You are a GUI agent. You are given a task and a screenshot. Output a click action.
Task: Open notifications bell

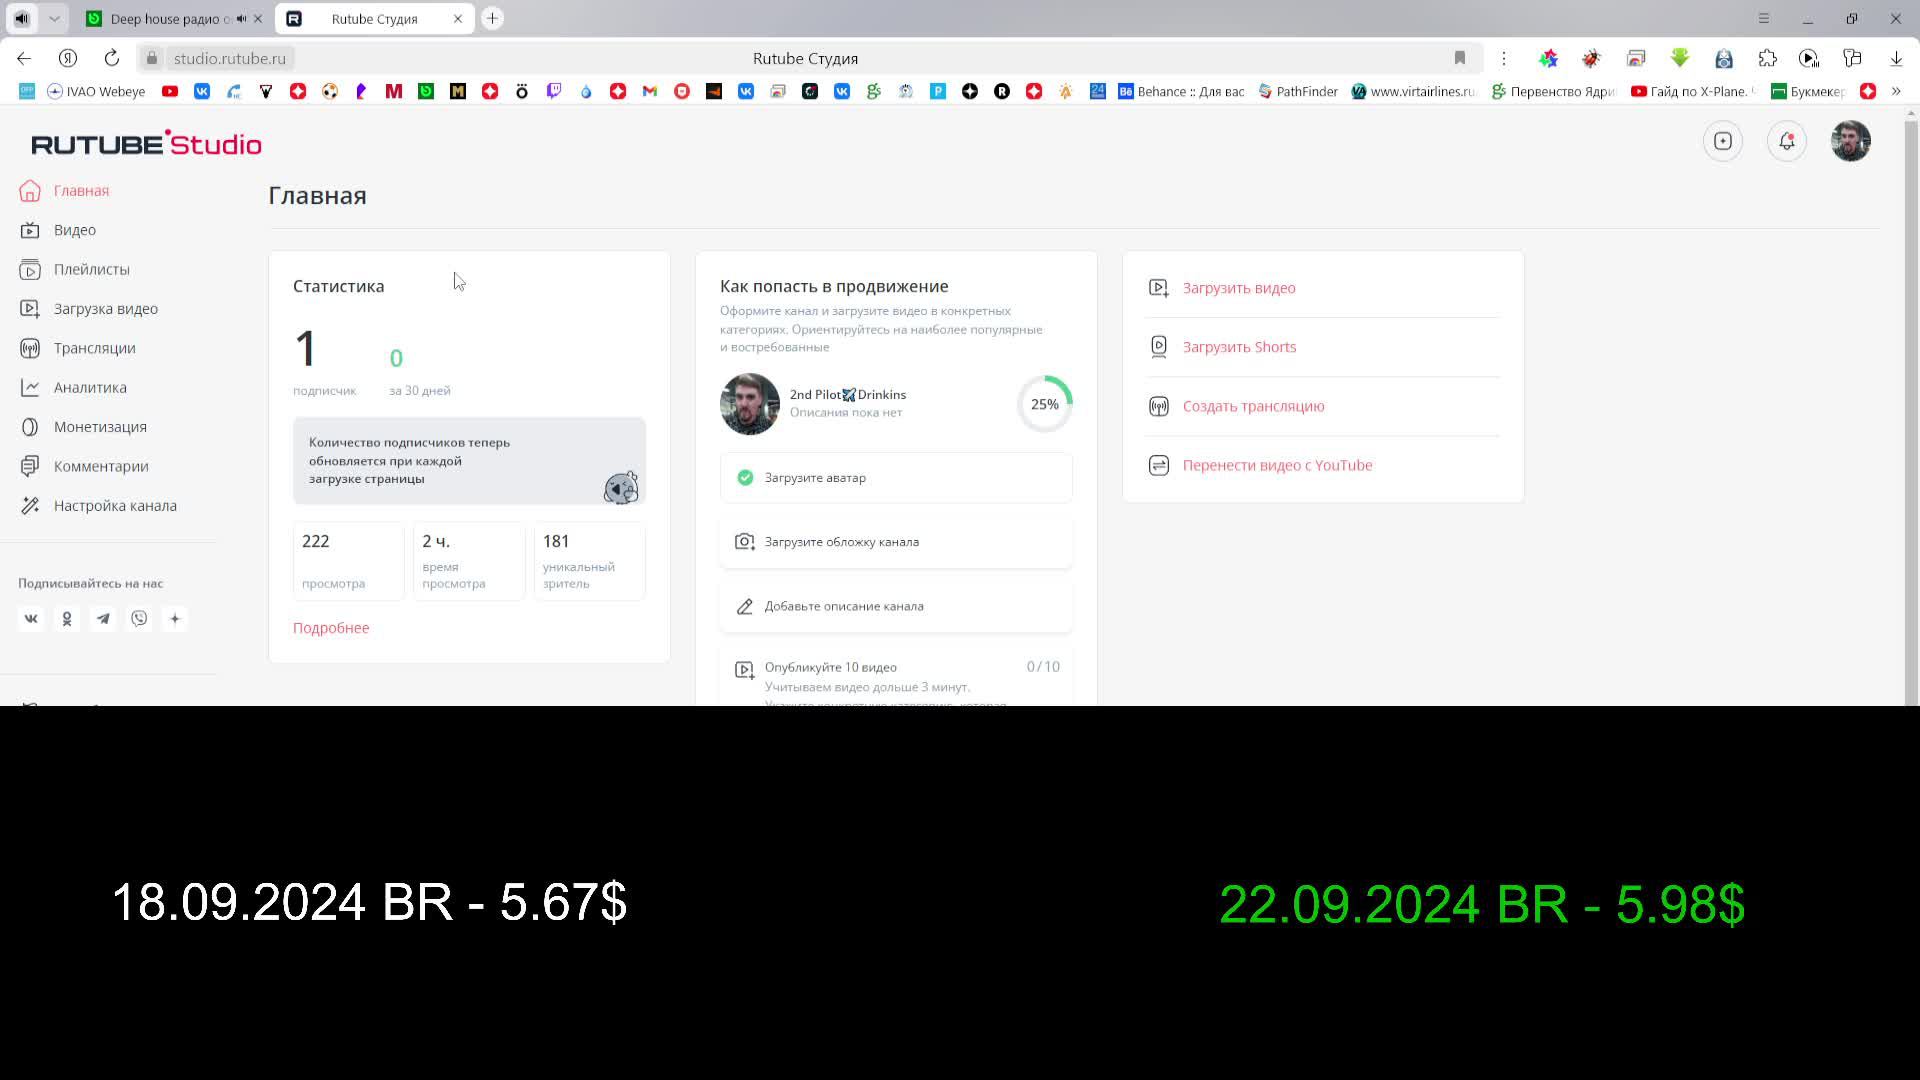(1787, 141)
